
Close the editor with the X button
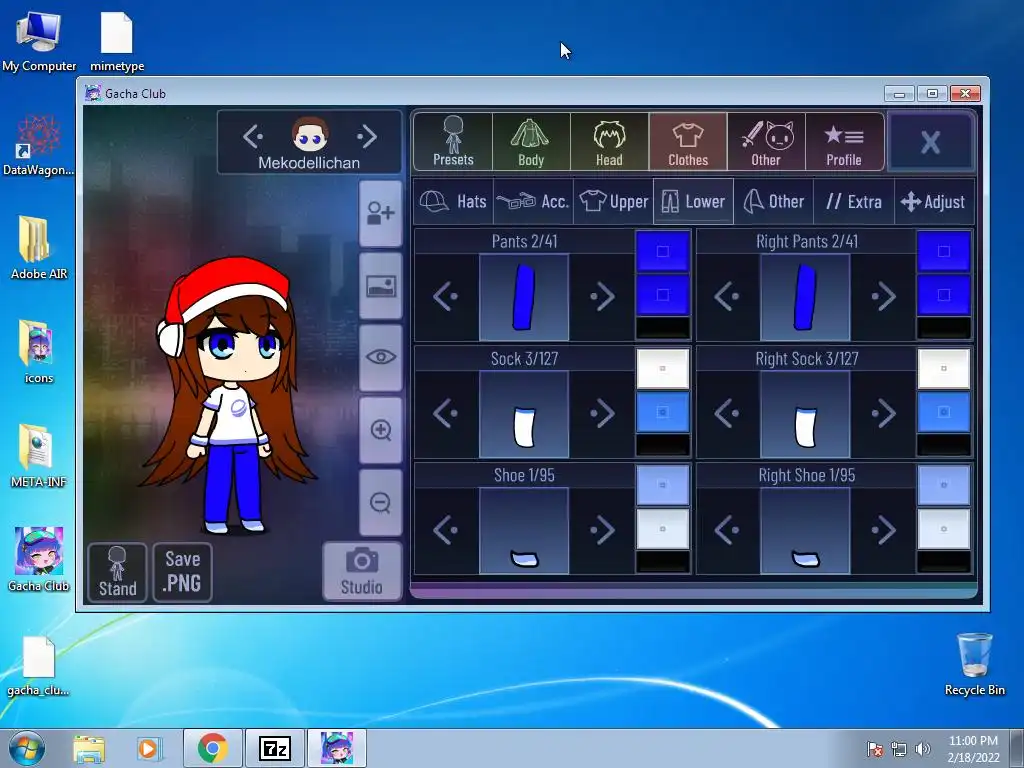coord(931,142)
